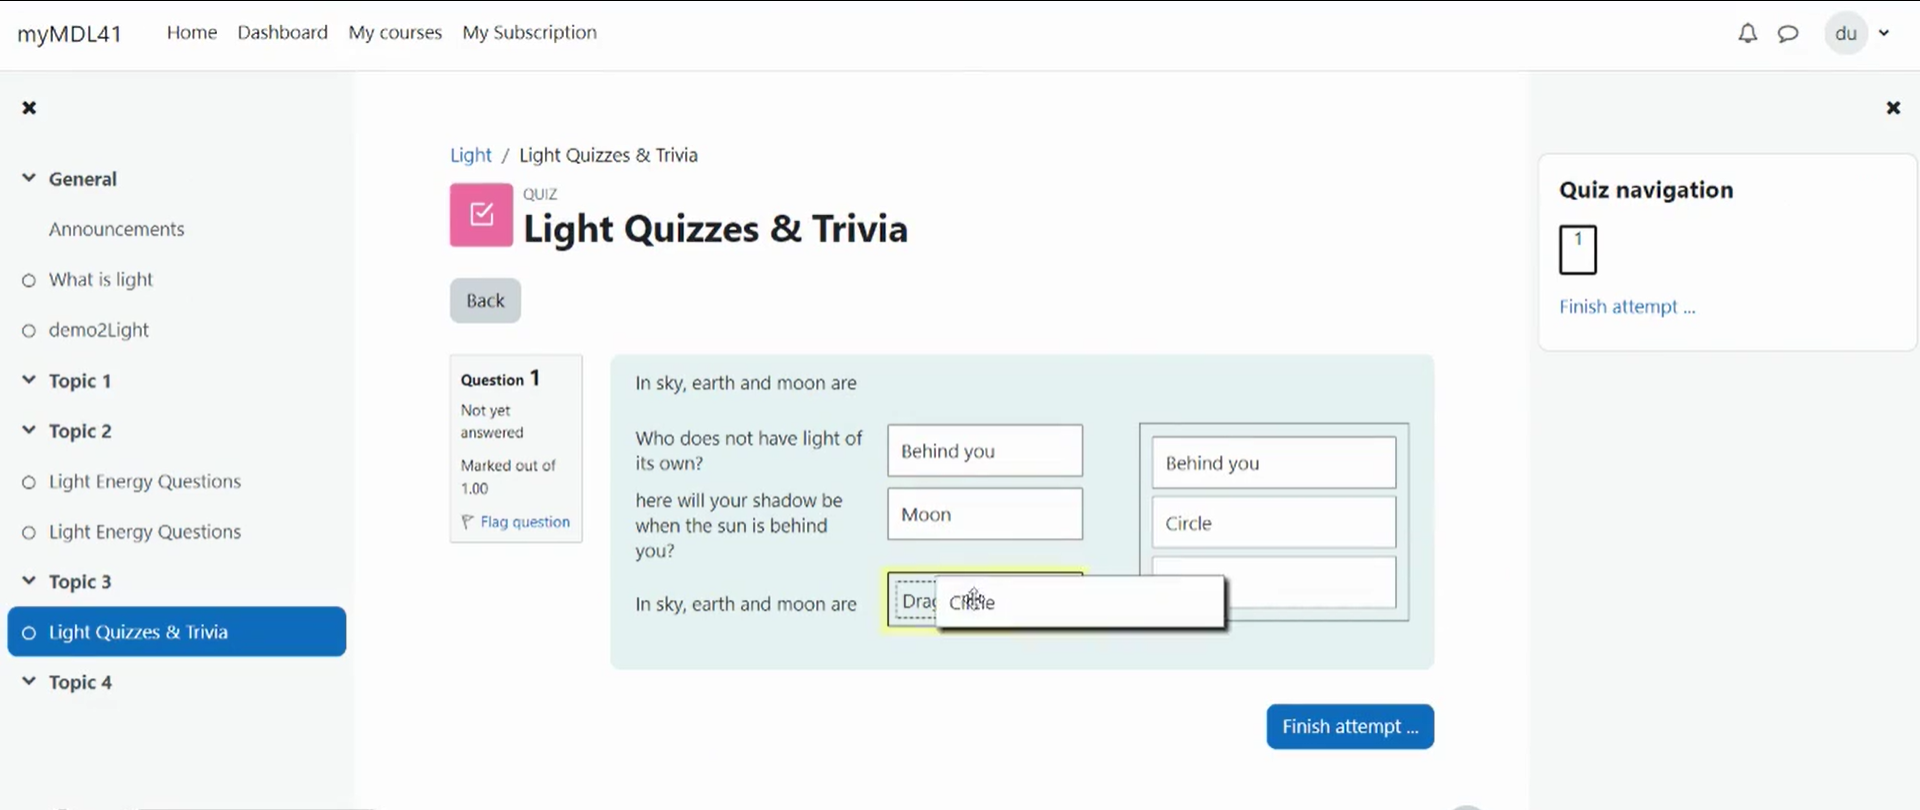Flag question 1 using the flag icon
Viewport: 1920px width, 810px height.
[x=467, y=522]
